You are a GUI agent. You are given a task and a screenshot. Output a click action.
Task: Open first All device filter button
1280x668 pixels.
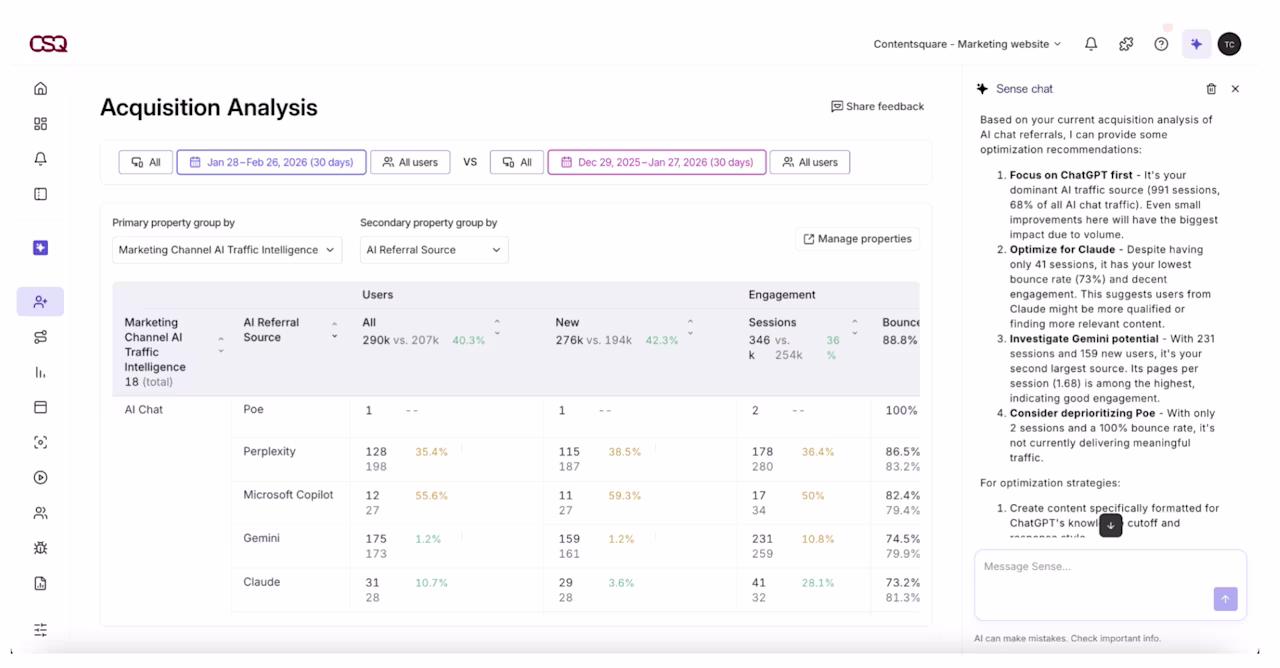pyautogui.click(x=146, y=162)
